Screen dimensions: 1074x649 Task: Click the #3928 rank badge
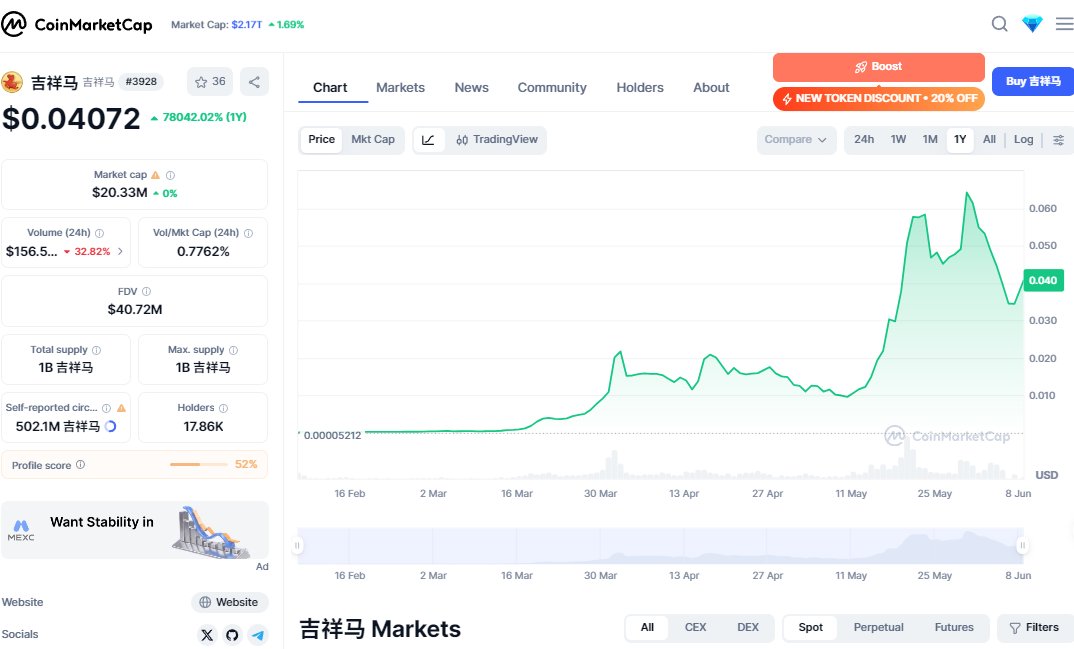(141, 81)
